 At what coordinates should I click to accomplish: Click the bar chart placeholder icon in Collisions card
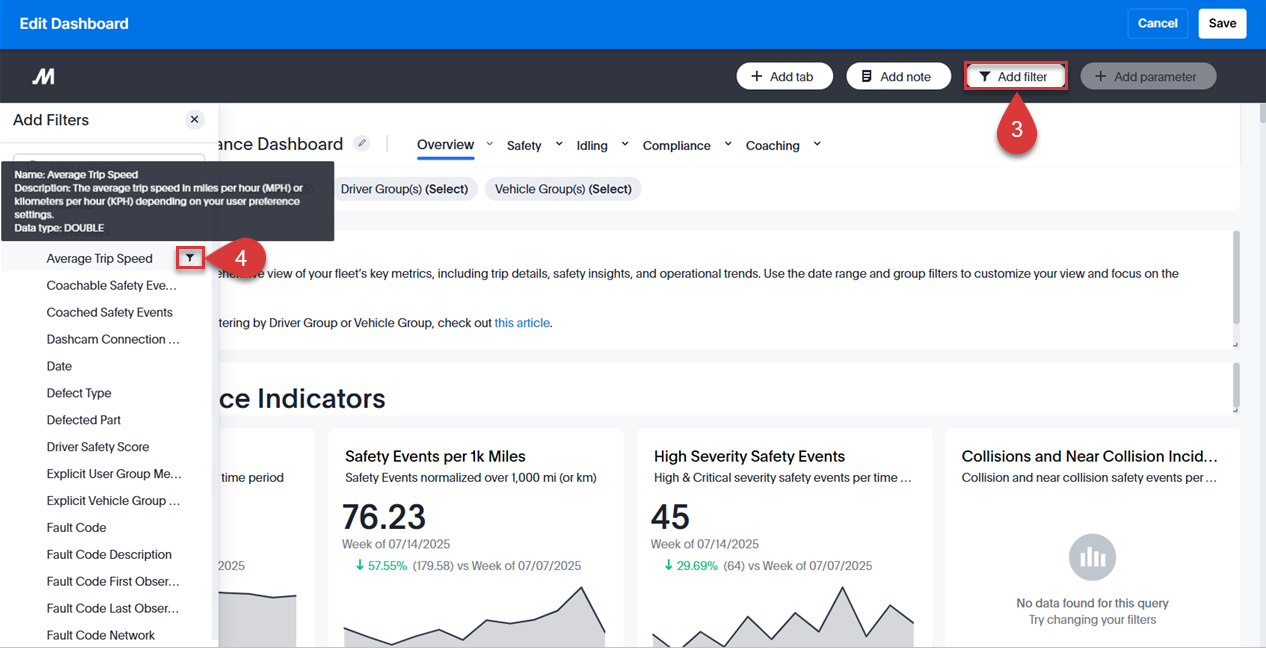(x=1091, y=557)
